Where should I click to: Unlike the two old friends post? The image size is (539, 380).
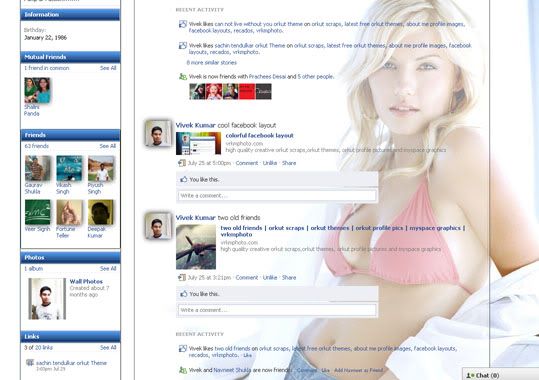(270, 278)
